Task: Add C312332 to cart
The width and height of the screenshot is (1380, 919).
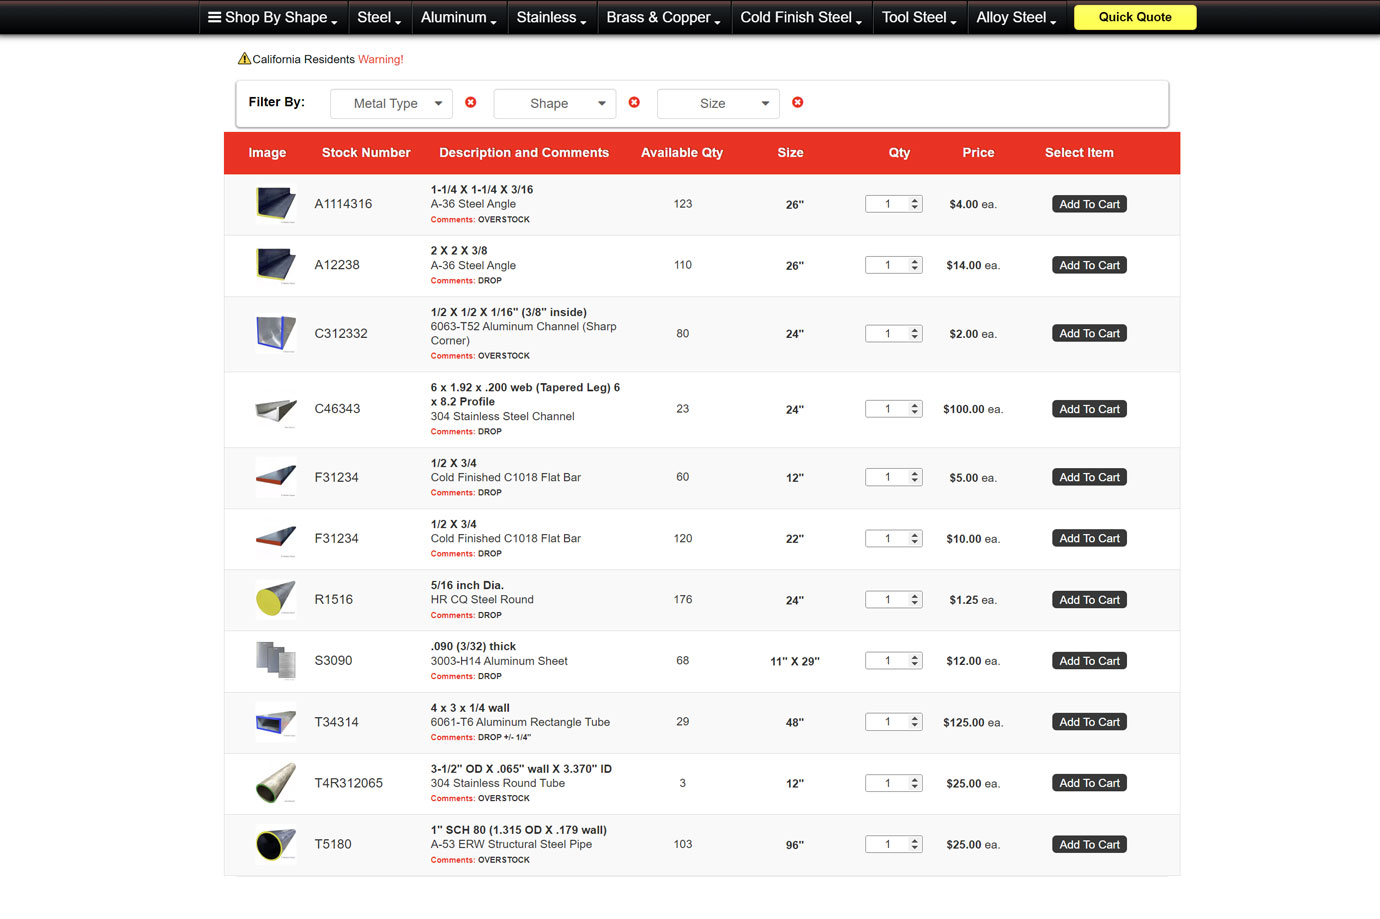Action: coord(1089,333)
